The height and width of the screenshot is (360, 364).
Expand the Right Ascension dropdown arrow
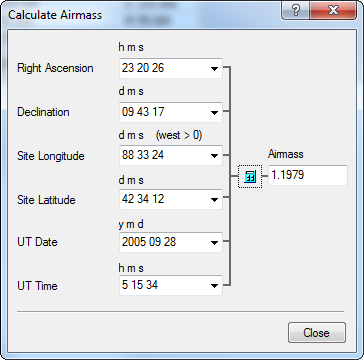pyautogui.click(x=214, y=69)
